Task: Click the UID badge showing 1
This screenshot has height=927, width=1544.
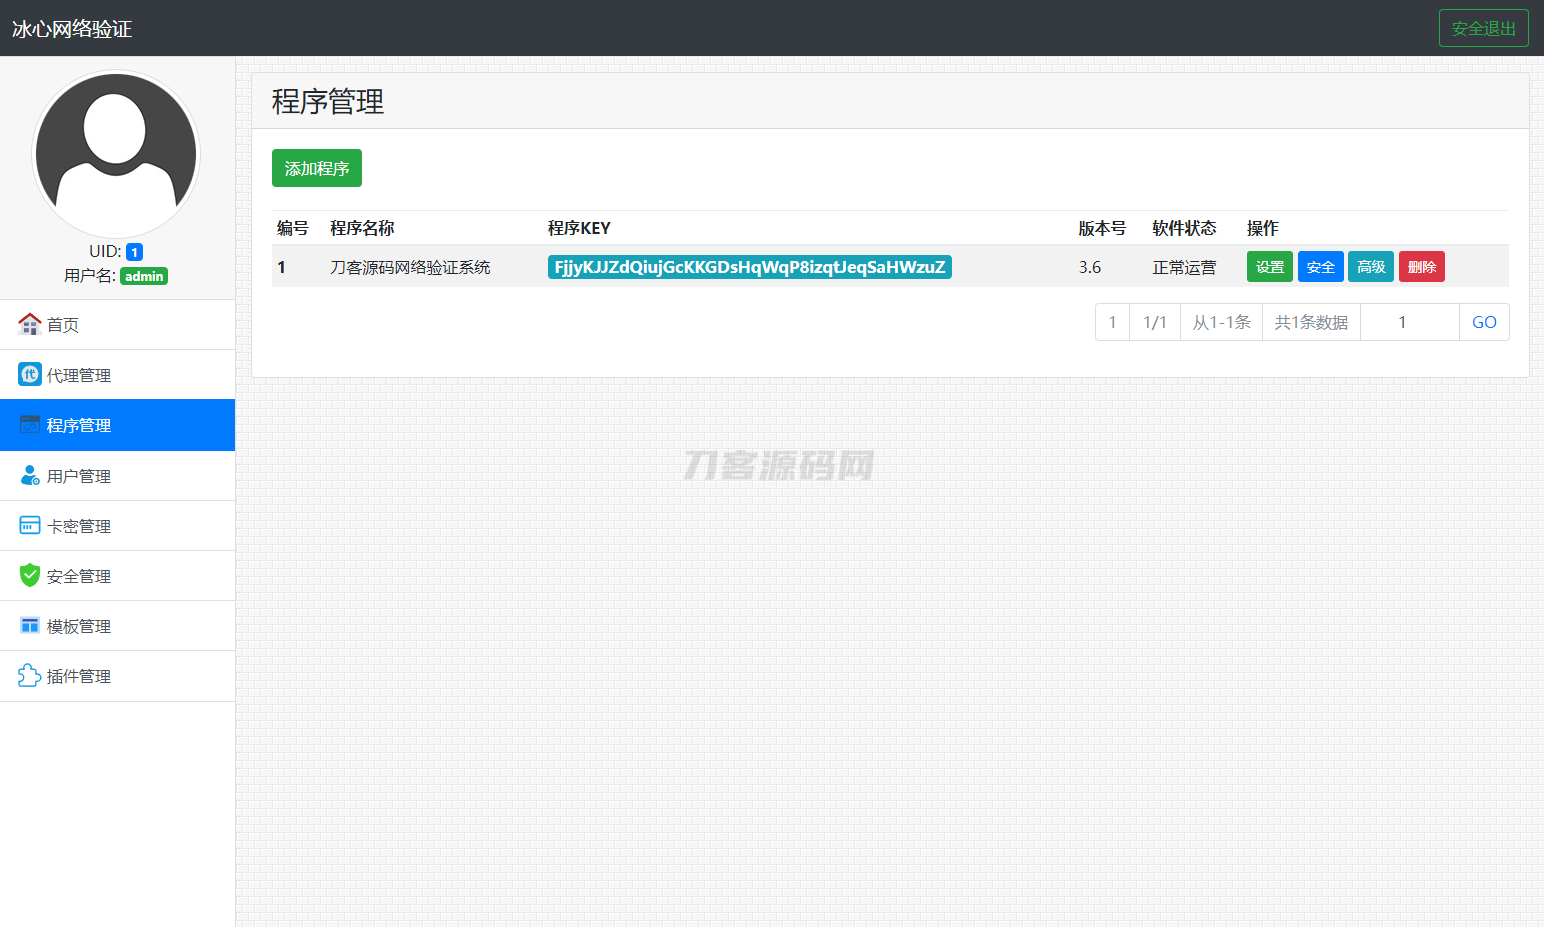Action: coord(134,251)
